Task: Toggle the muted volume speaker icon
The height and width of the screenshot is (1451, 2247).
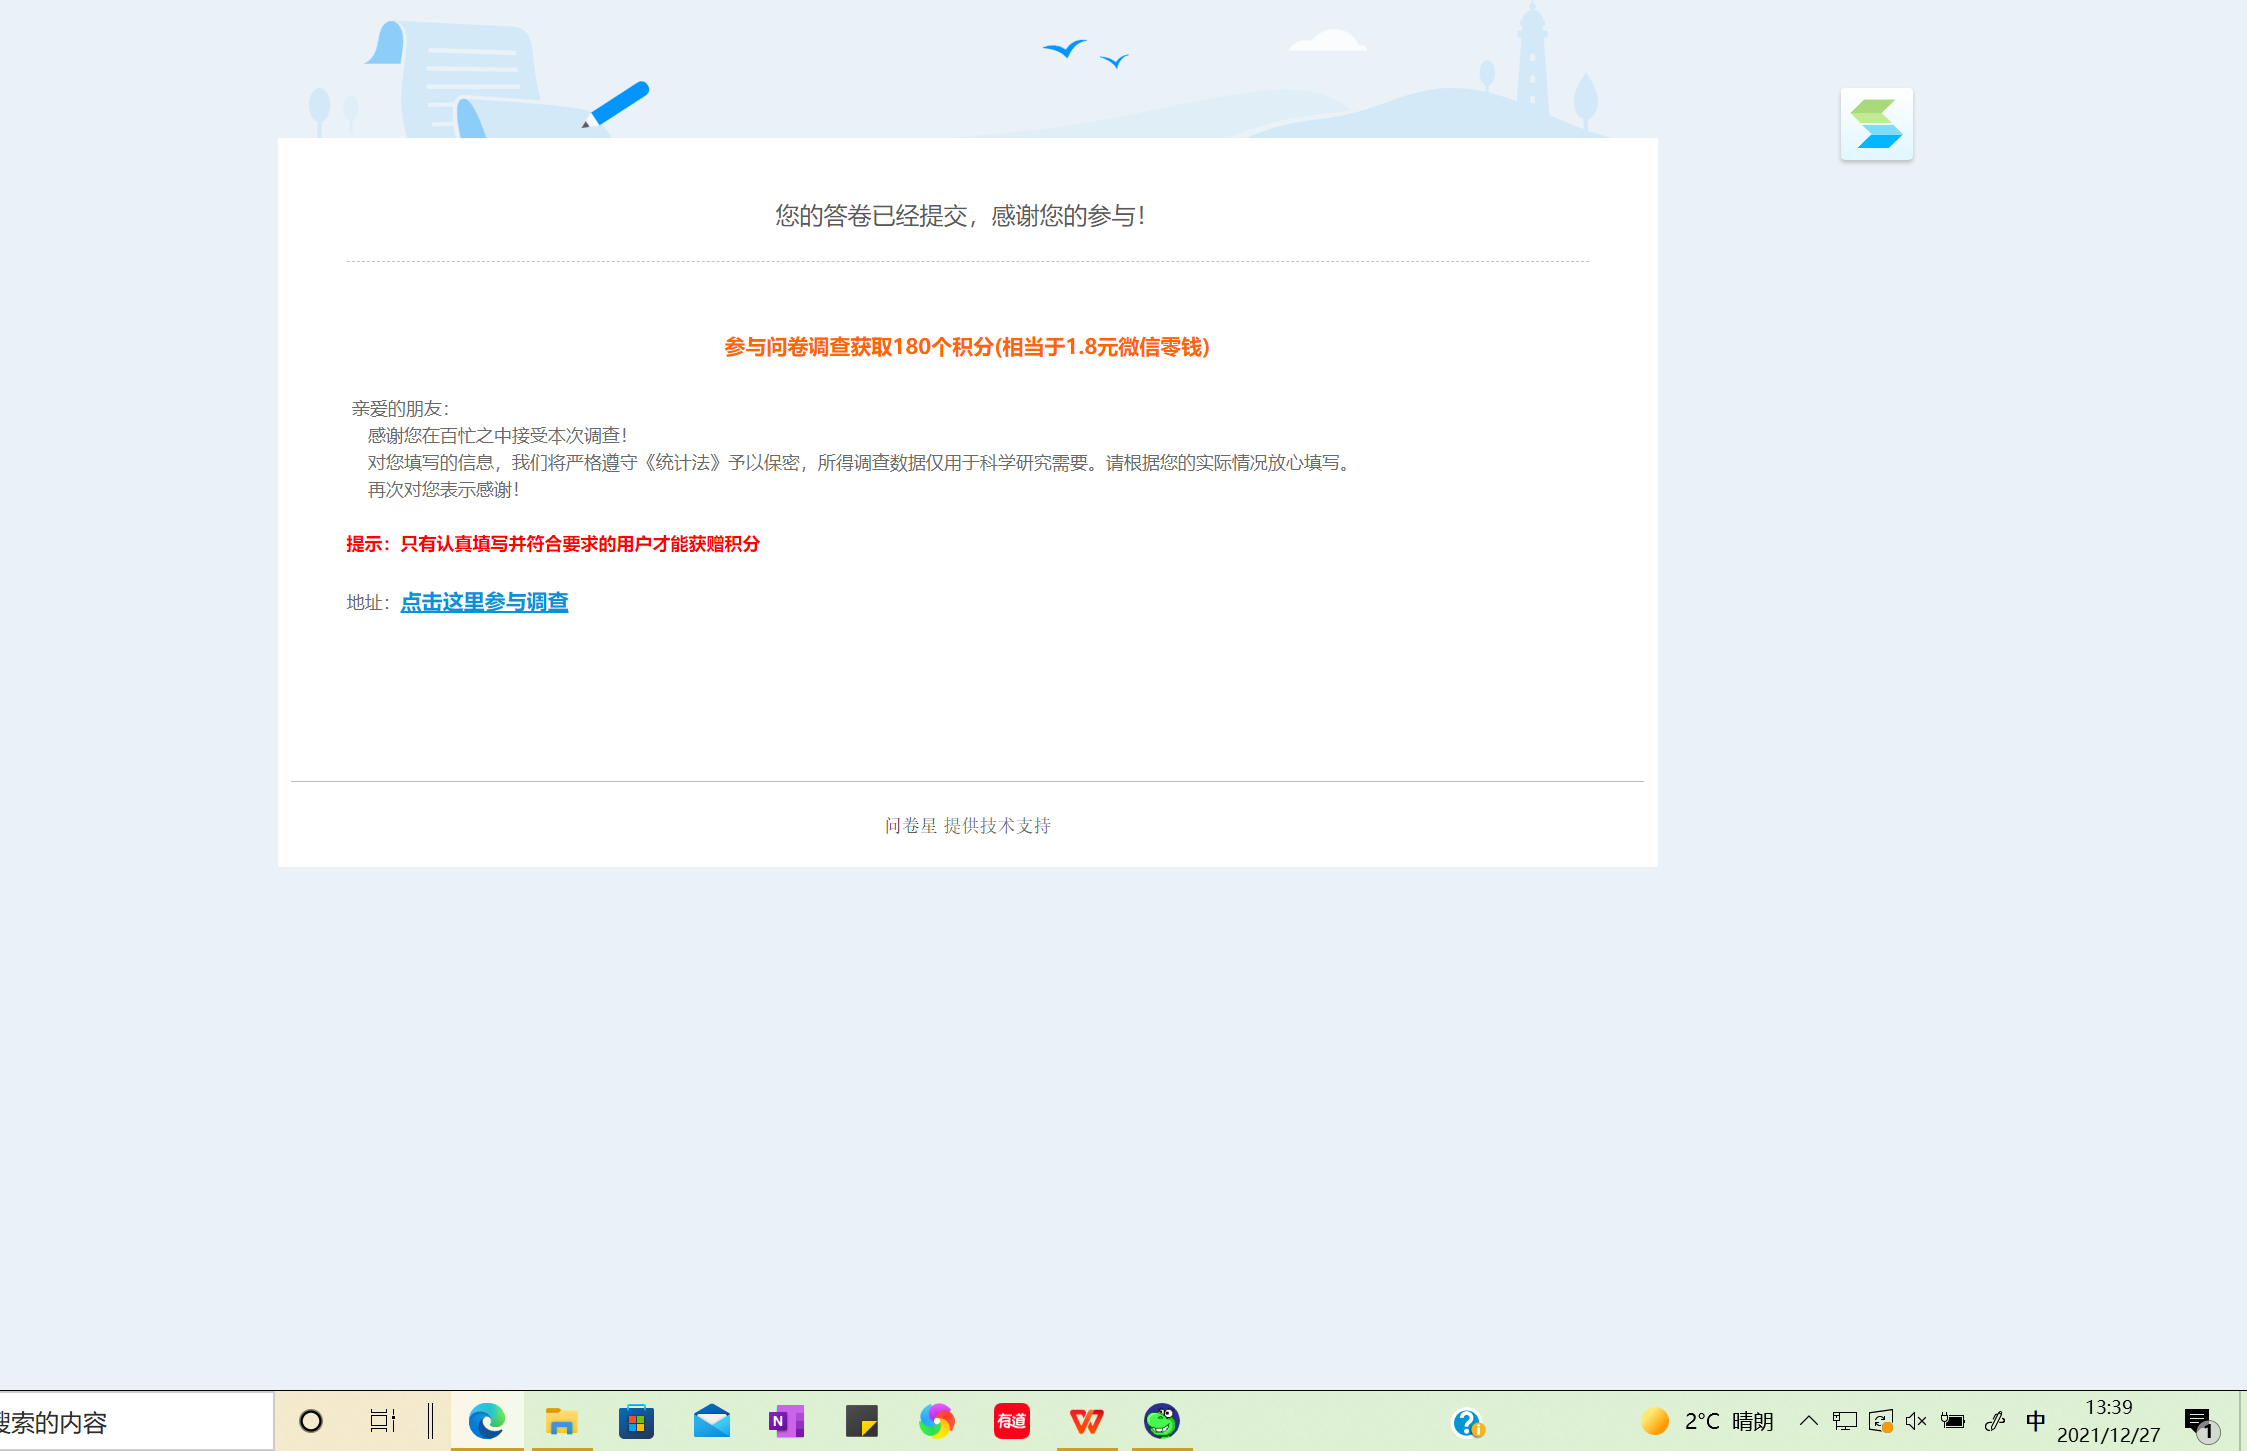Action: coord(1916,1421)
